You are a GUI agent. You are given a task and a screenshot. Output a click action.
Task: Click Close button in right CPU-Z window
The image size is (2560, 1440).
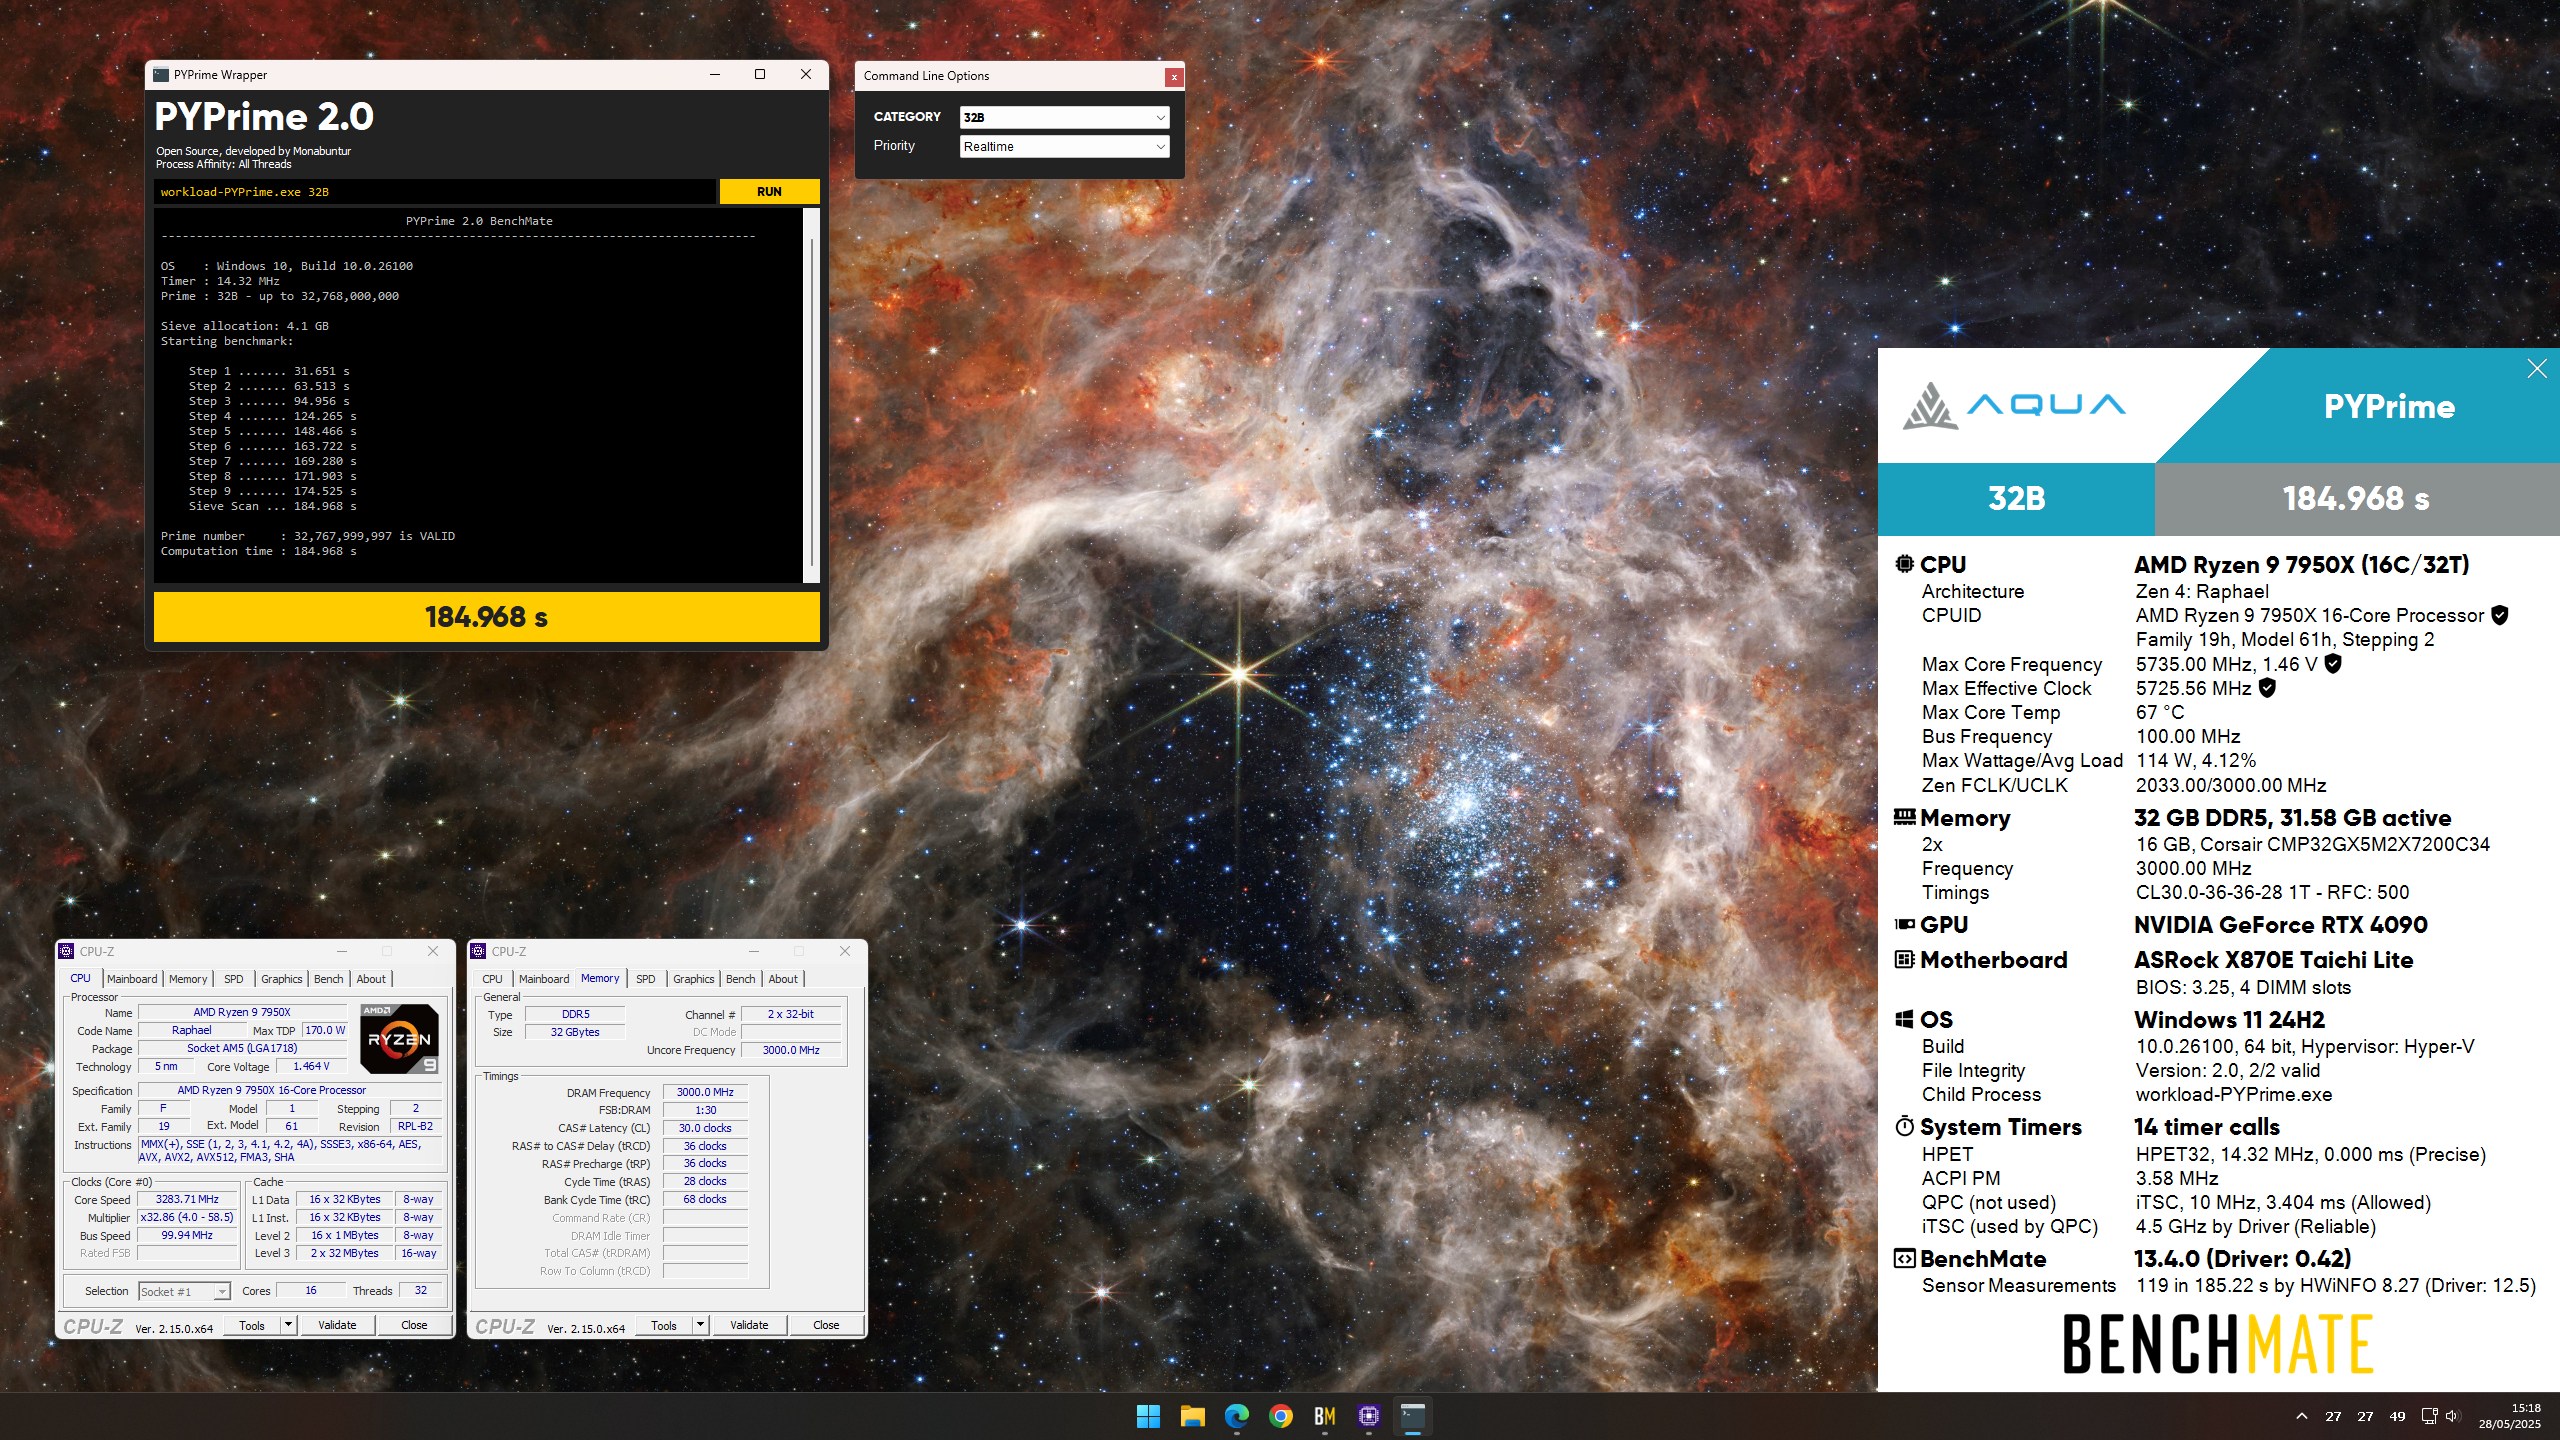[826, 1325]
